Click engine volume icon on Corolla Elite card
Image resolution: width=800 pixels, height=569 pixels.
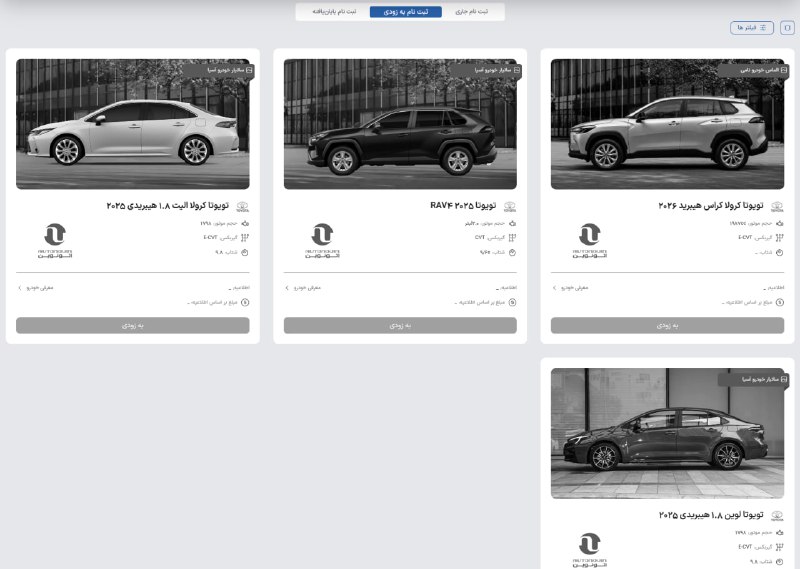[x=245, y=224]
